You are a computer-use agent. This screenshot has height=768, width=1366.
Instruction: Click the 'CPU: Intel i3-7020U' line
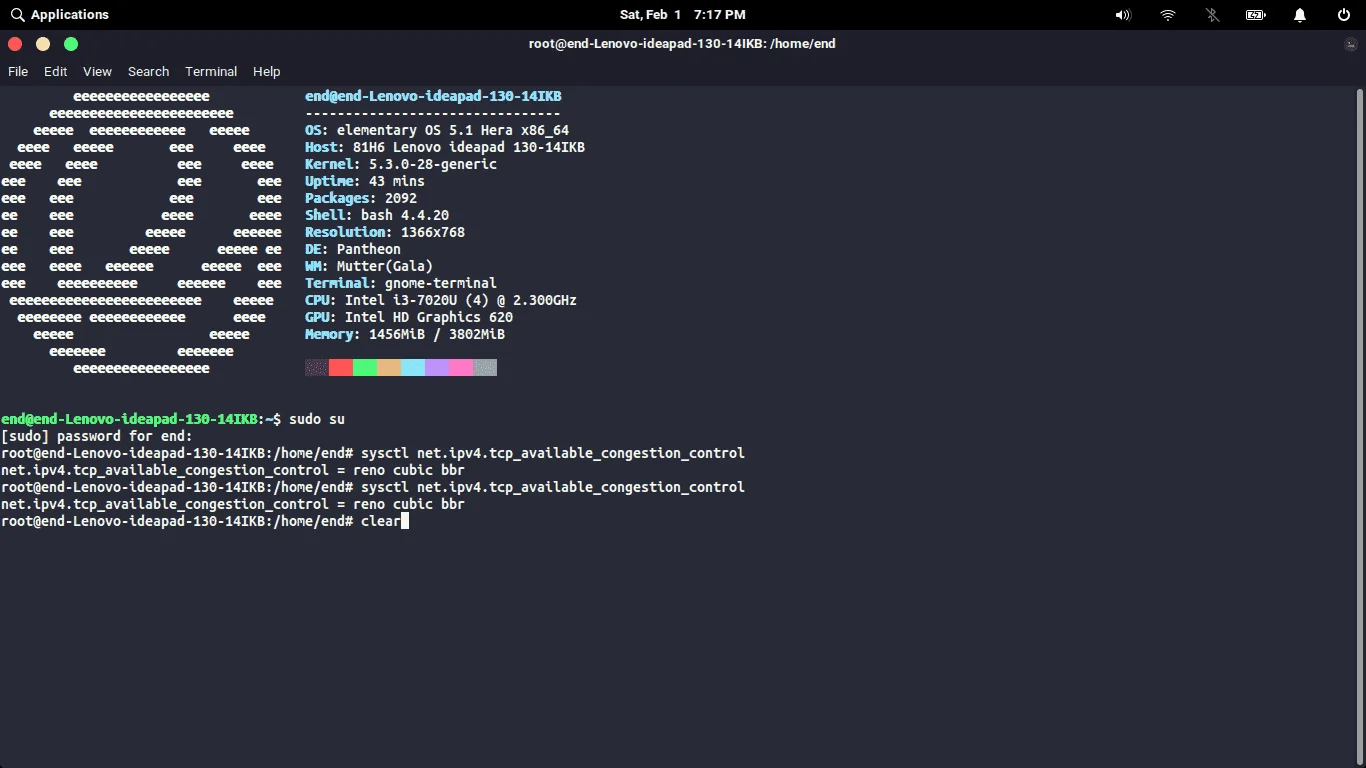(441, 300)
